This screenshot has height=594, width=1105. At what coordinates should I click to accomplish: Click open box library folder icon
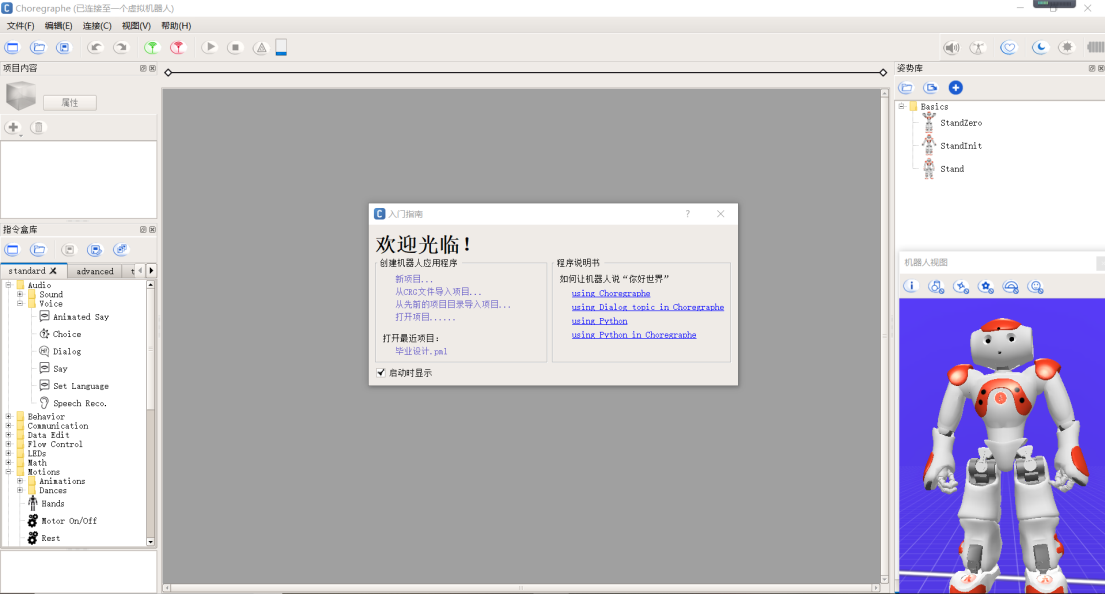click(38, 249)
